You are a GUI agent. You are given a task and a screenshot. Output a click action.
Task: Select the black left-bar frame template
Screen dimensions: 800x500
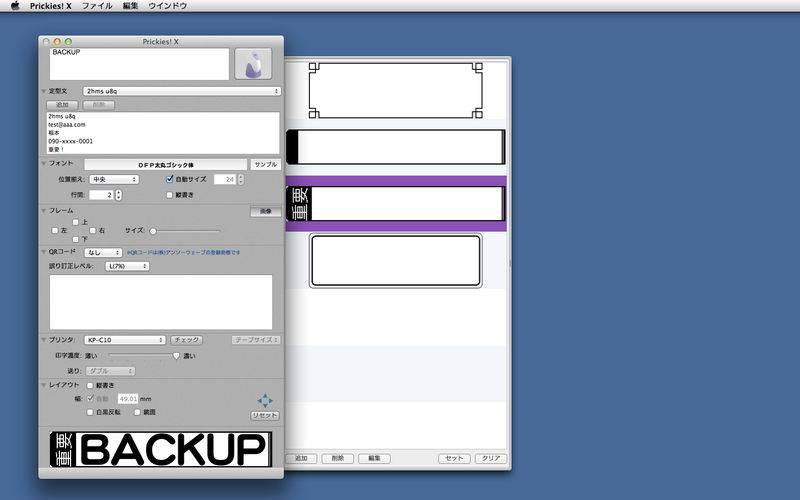395,147
